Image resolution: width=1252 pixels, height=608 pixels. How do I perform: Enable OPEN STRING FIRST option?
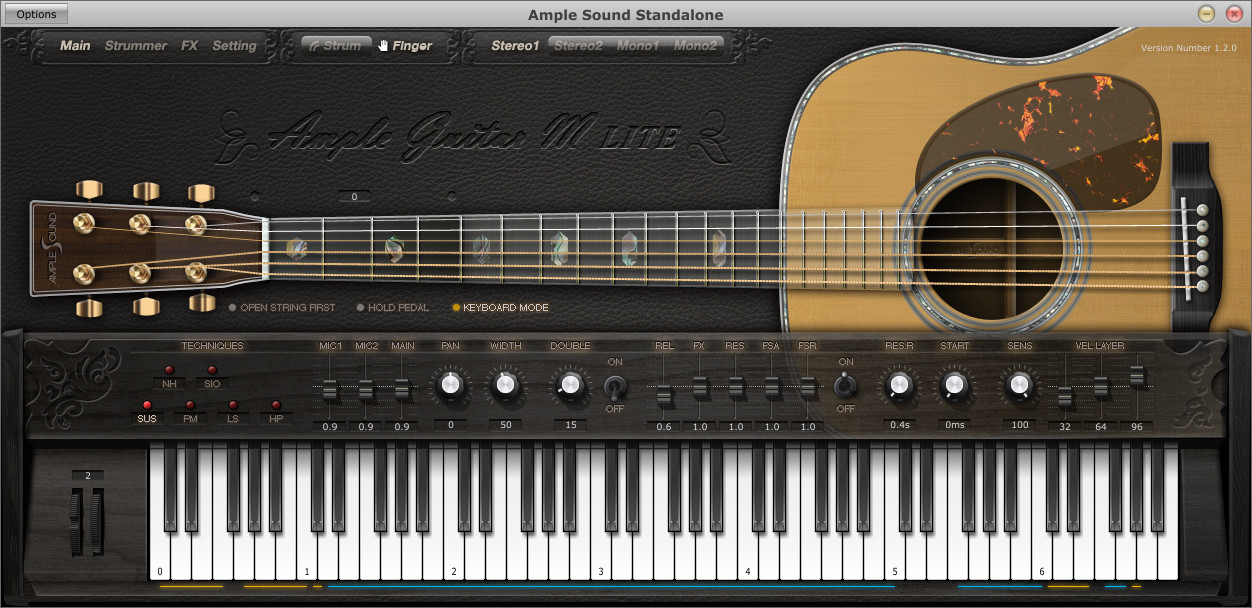282,308
